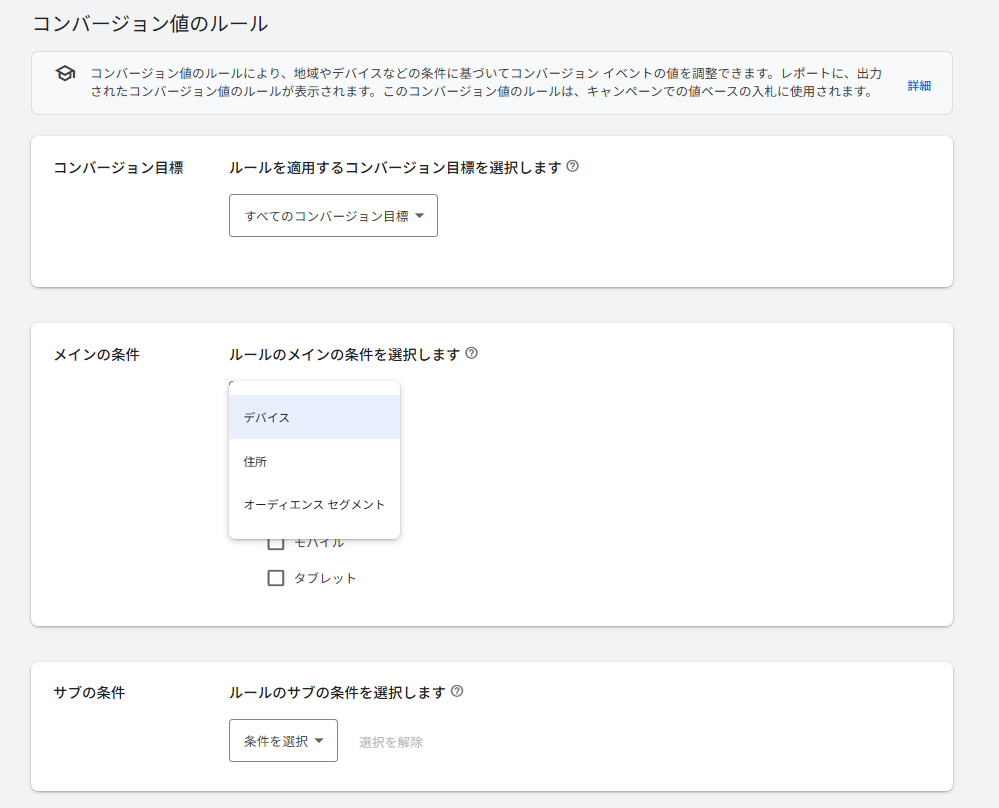Tick the モバイル checkbox
Image resolution: width=999 pixels, height=808 pixels.
[x=276, y=543]
